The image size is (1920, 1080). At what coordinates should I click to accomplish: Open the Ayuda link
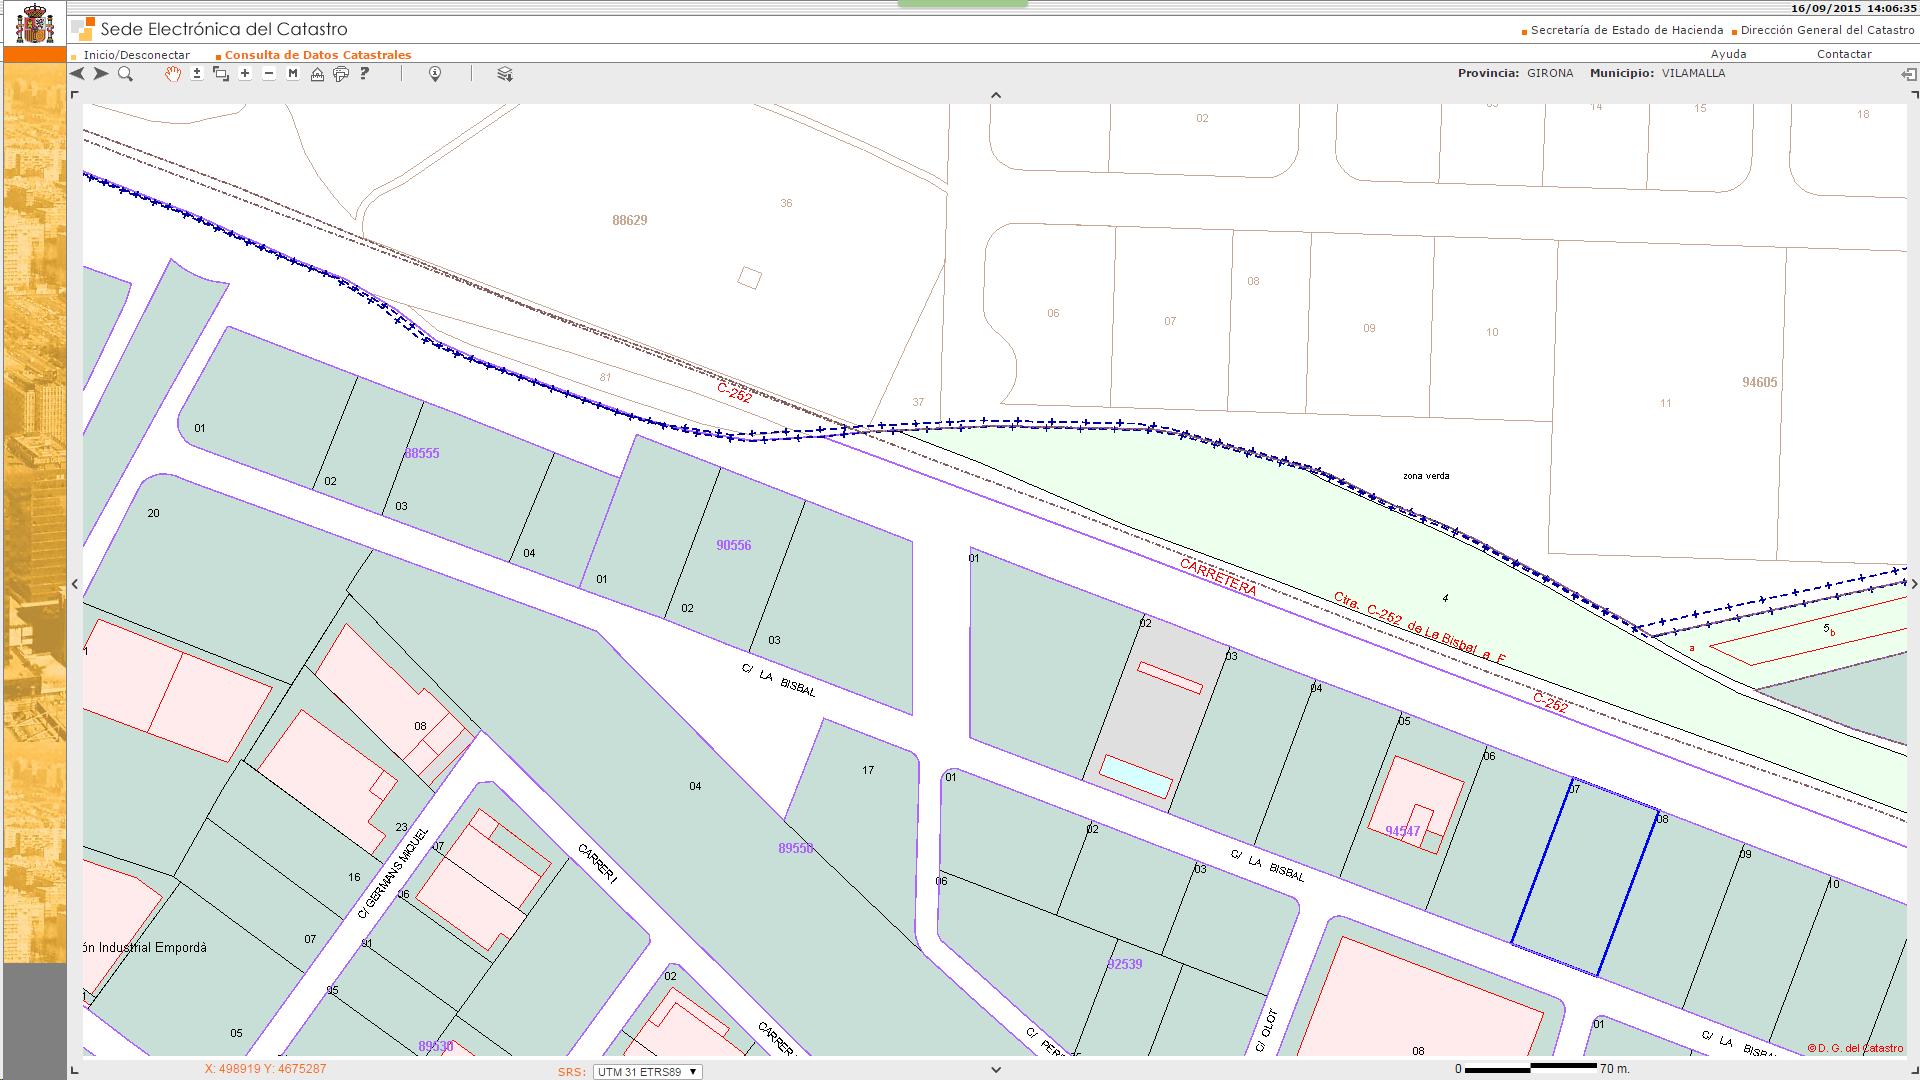pyautogui.click(x=1728, y=54)
